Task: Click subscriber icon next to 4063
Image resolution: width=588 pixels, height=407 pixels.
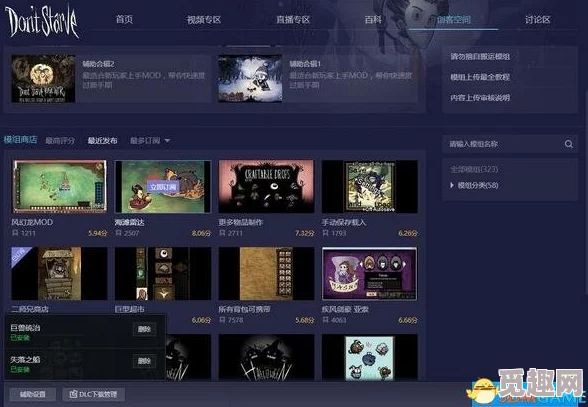Action: click(x=326, y=320)
